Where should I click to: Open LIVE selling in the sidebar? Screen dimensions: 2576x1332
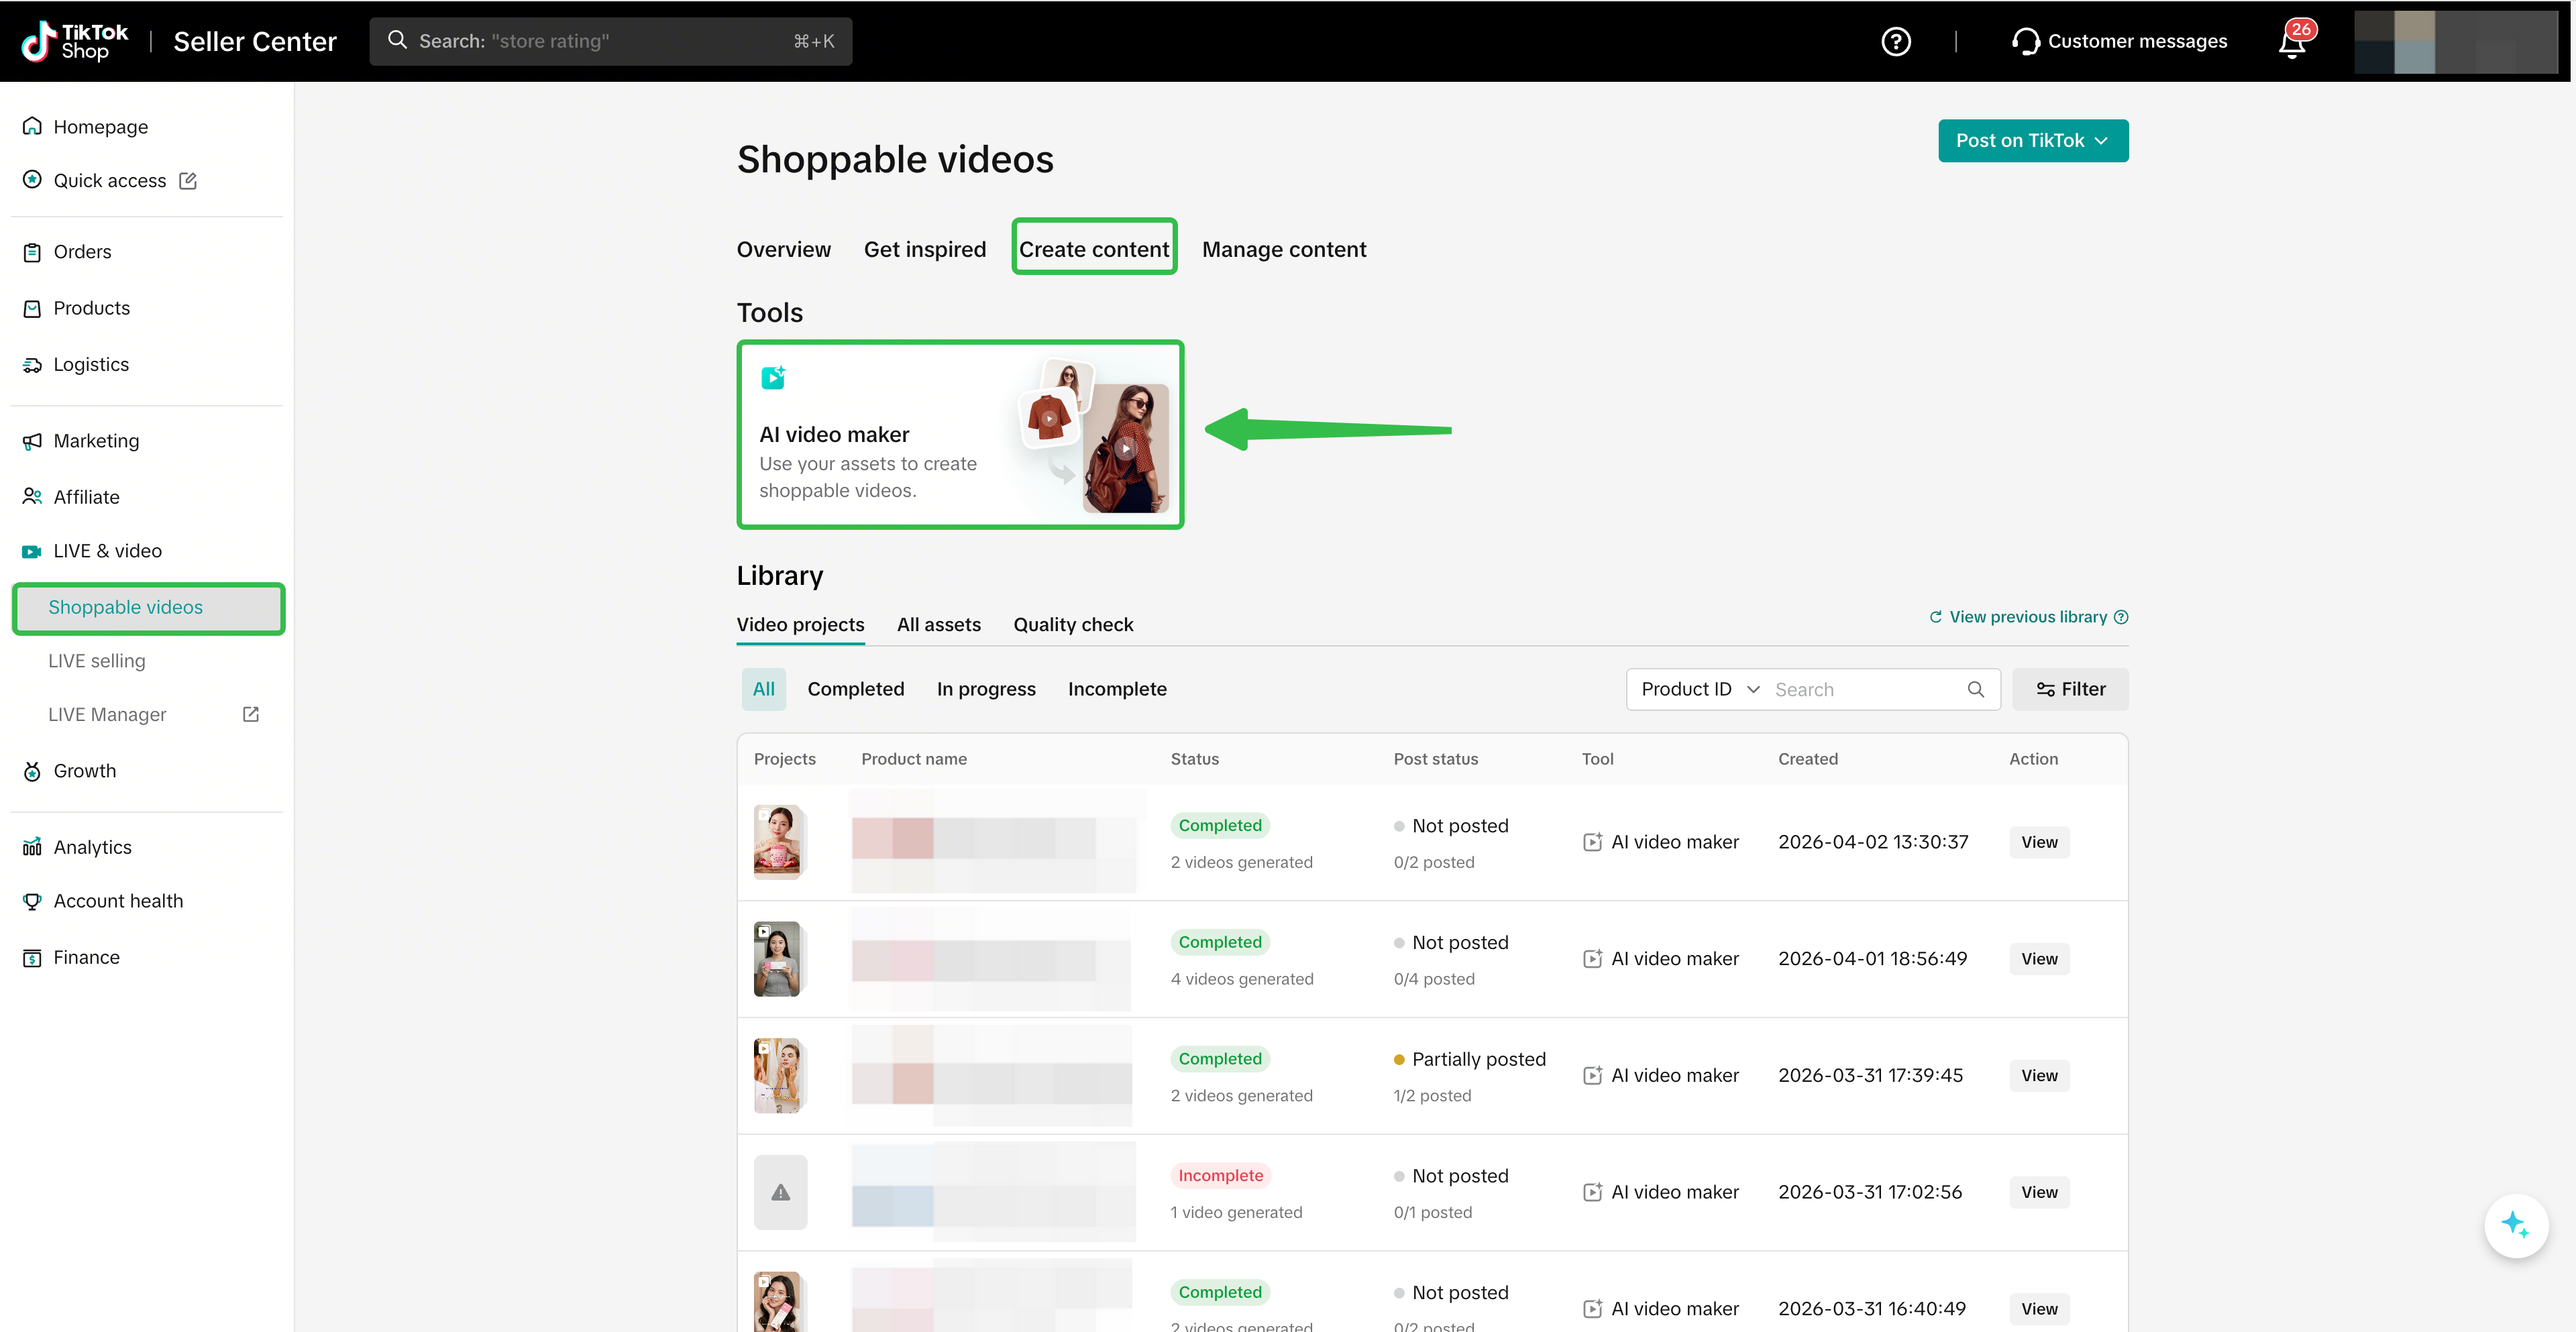point(97,661)
